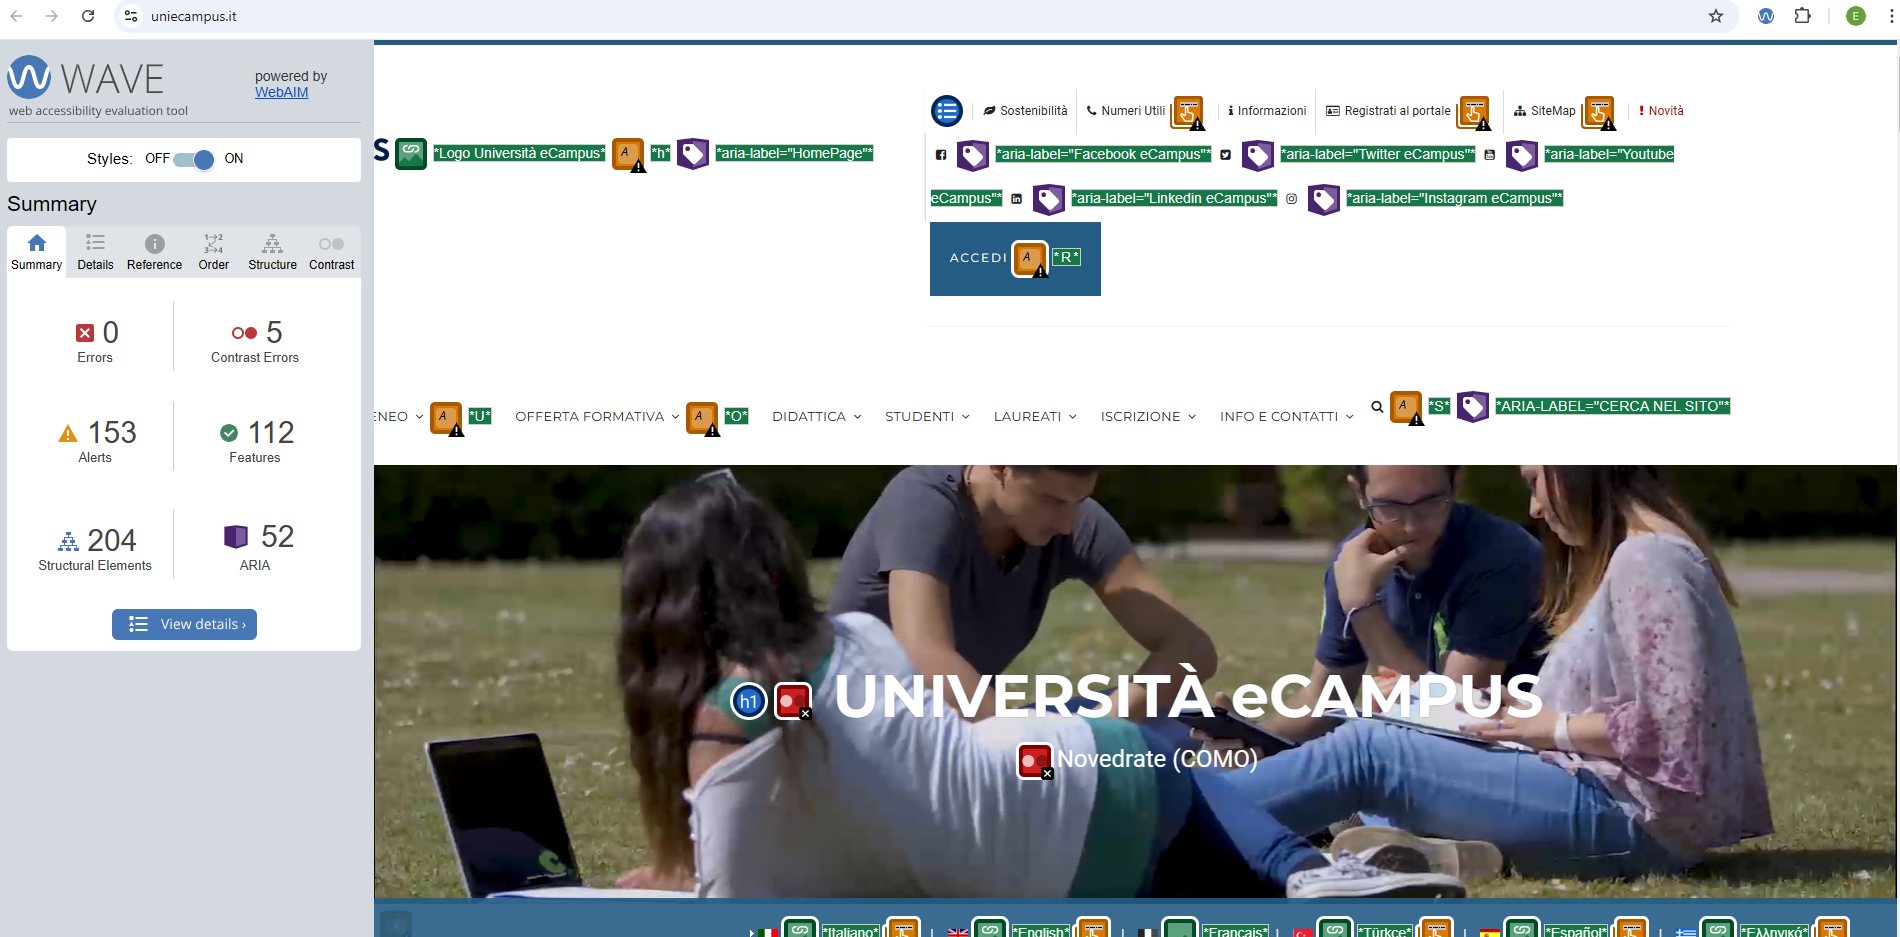Open the Contrast tab
The image size is (1900, 937).
331,252
